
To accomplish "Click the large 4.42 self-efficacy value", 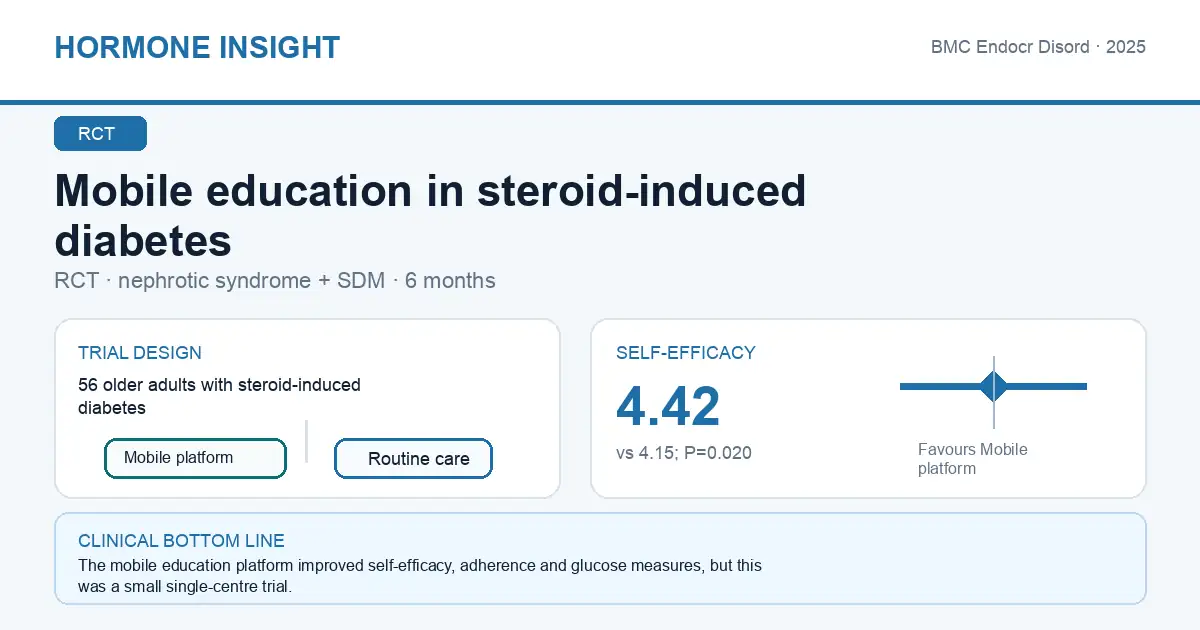I will [x=668, y=406].
